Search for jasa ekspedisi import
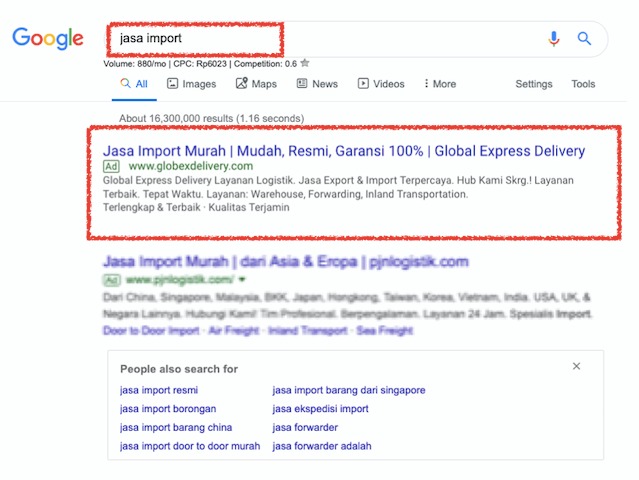This screenshot has height=480, width=639. pos(320,409)
